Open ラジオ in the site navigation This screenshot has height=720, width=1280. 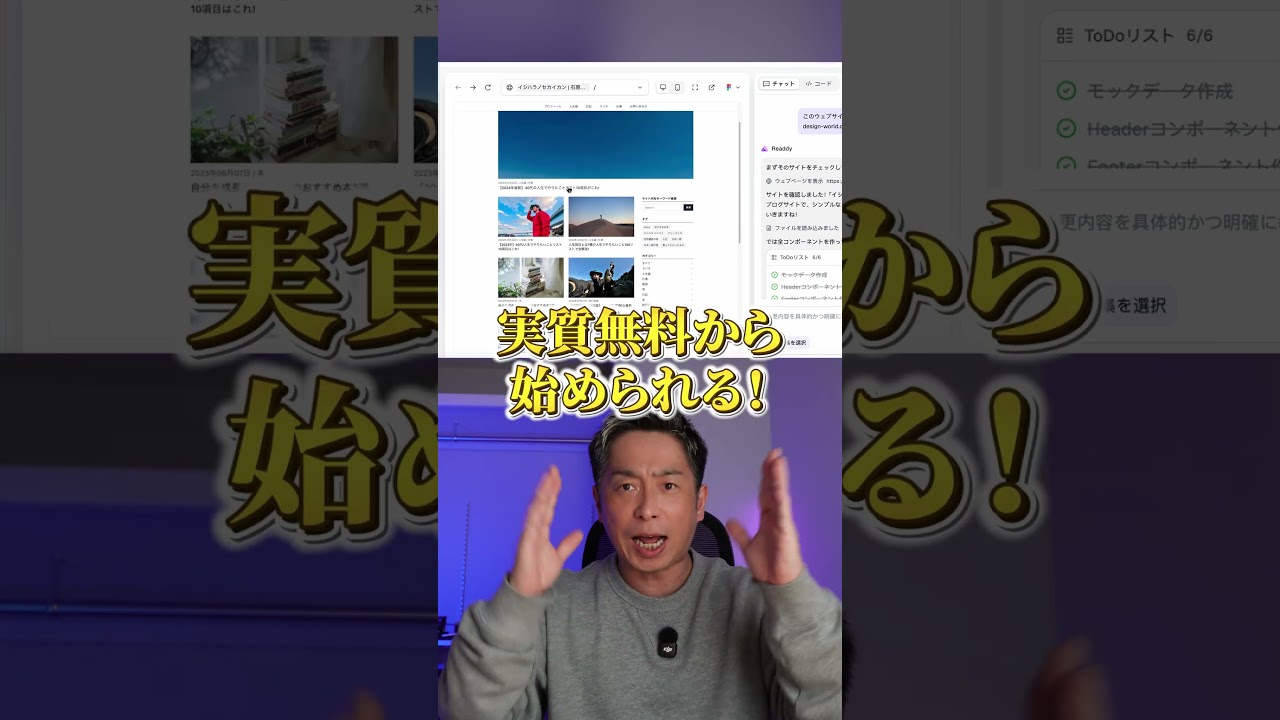pyautogui.click(x=604, y=106)
